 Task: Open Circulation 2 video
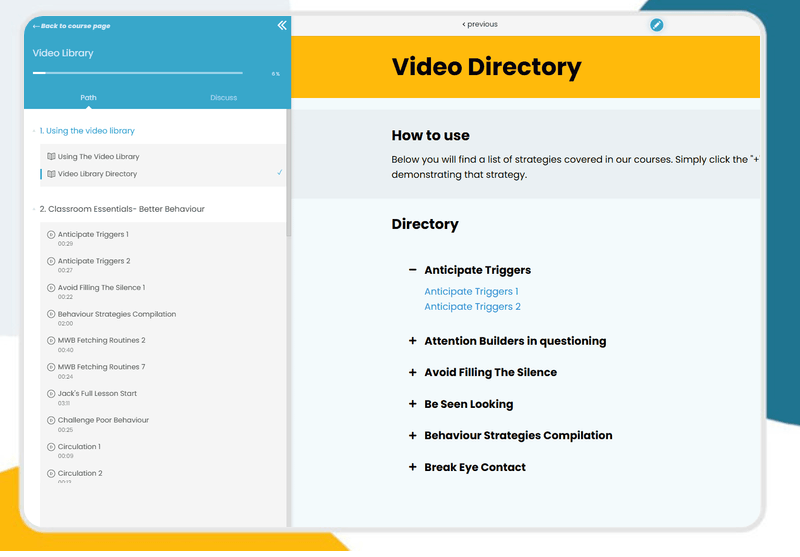coord(80,473)
